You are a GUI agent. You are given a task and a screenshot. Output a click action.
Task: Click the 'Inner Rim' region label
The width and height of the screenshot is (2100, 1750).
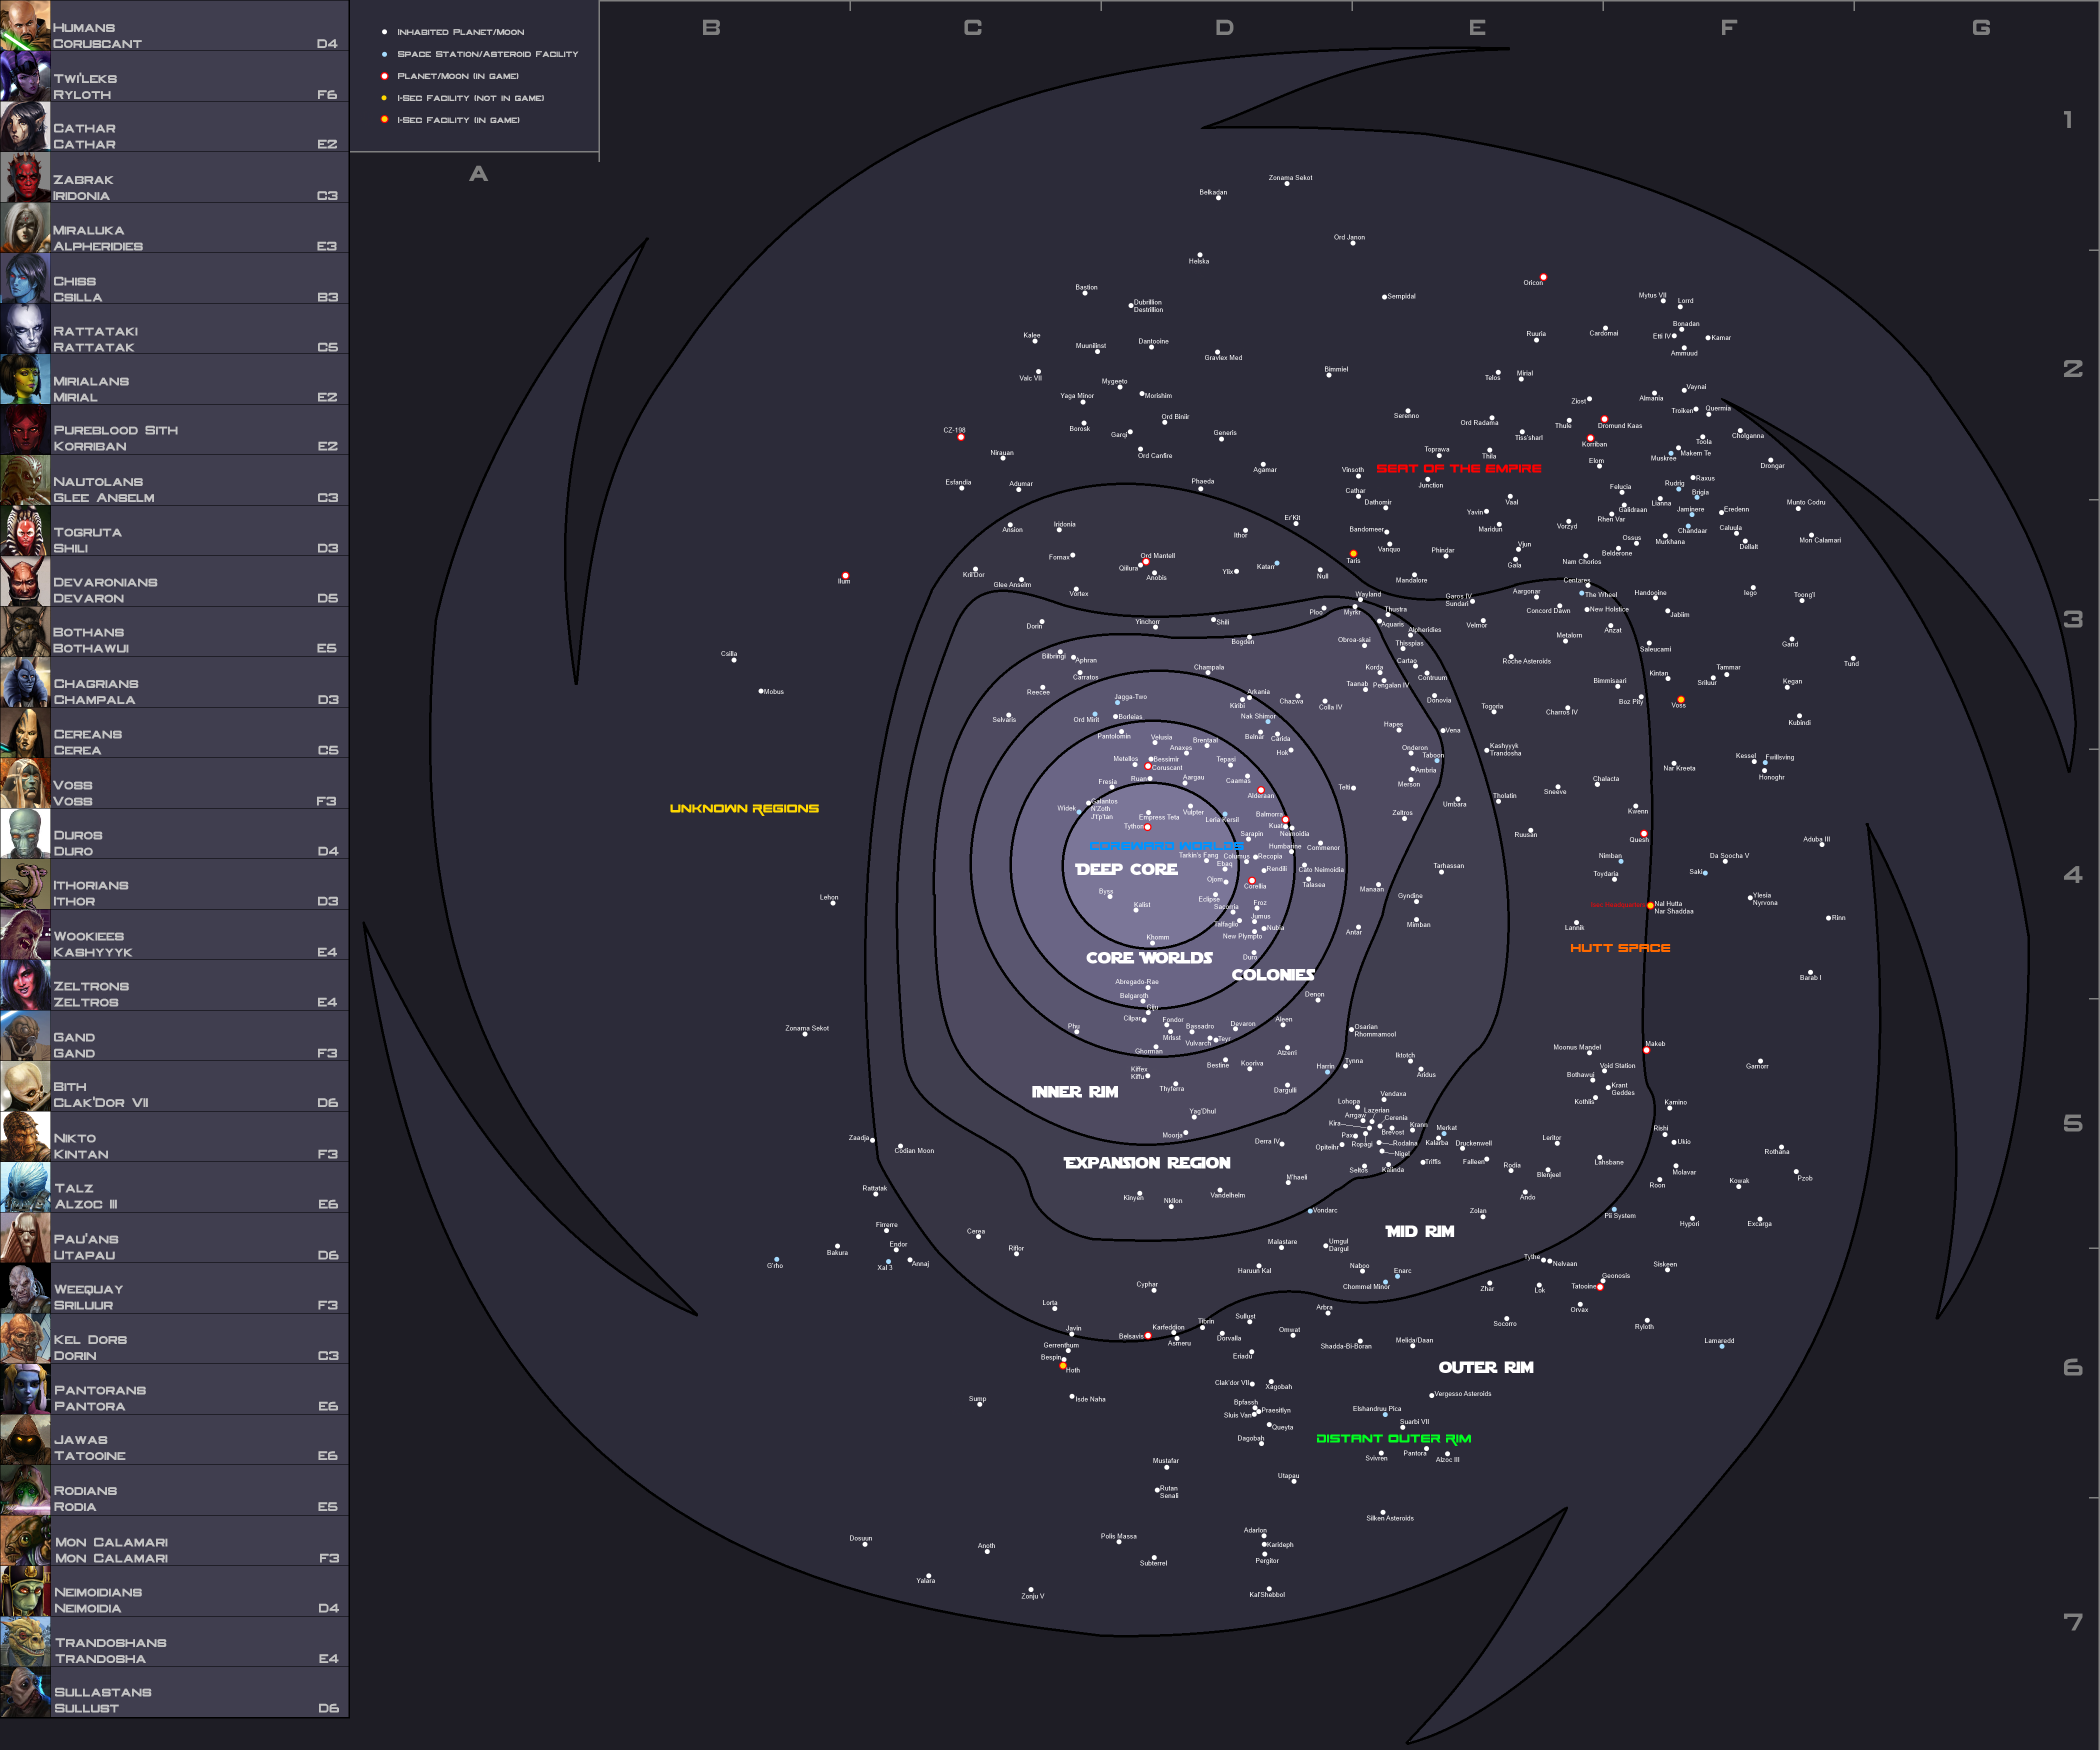(1075, 1091)
